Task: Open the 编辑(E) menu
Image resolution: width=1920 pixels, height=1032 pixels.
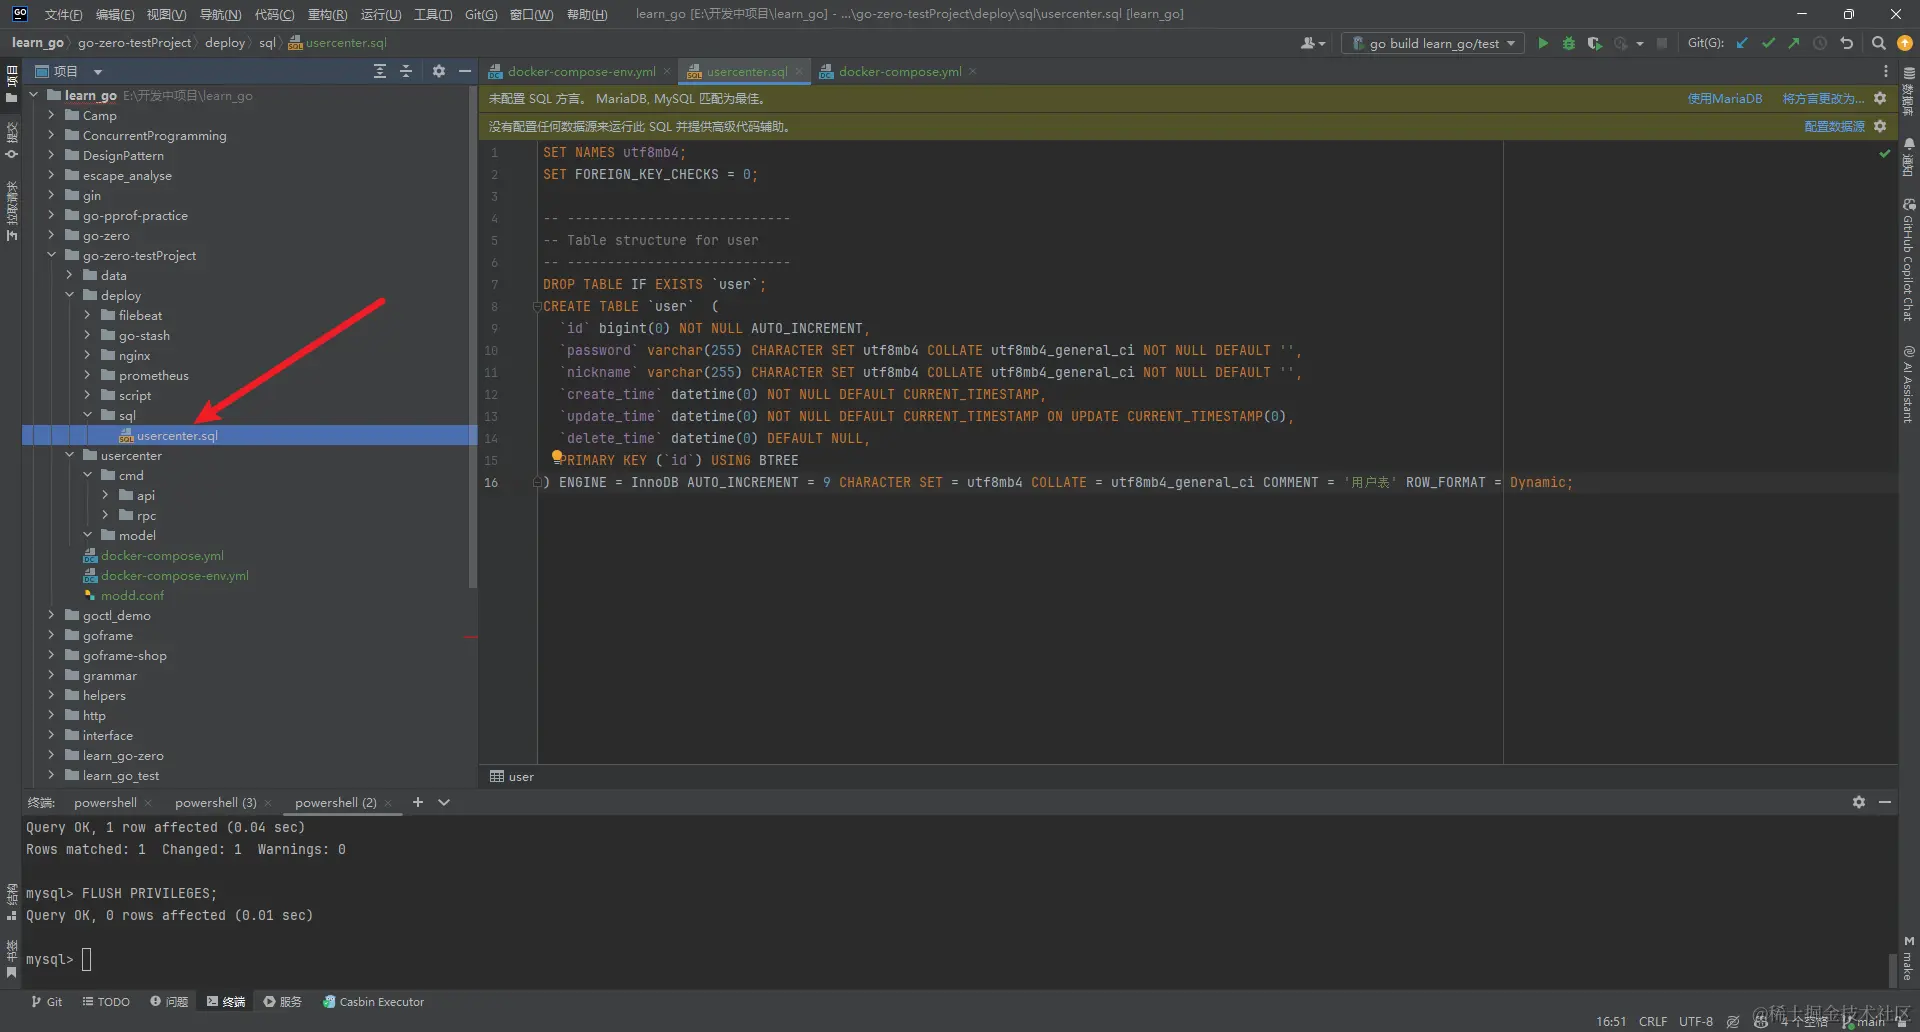Action: tap(114, 14)
